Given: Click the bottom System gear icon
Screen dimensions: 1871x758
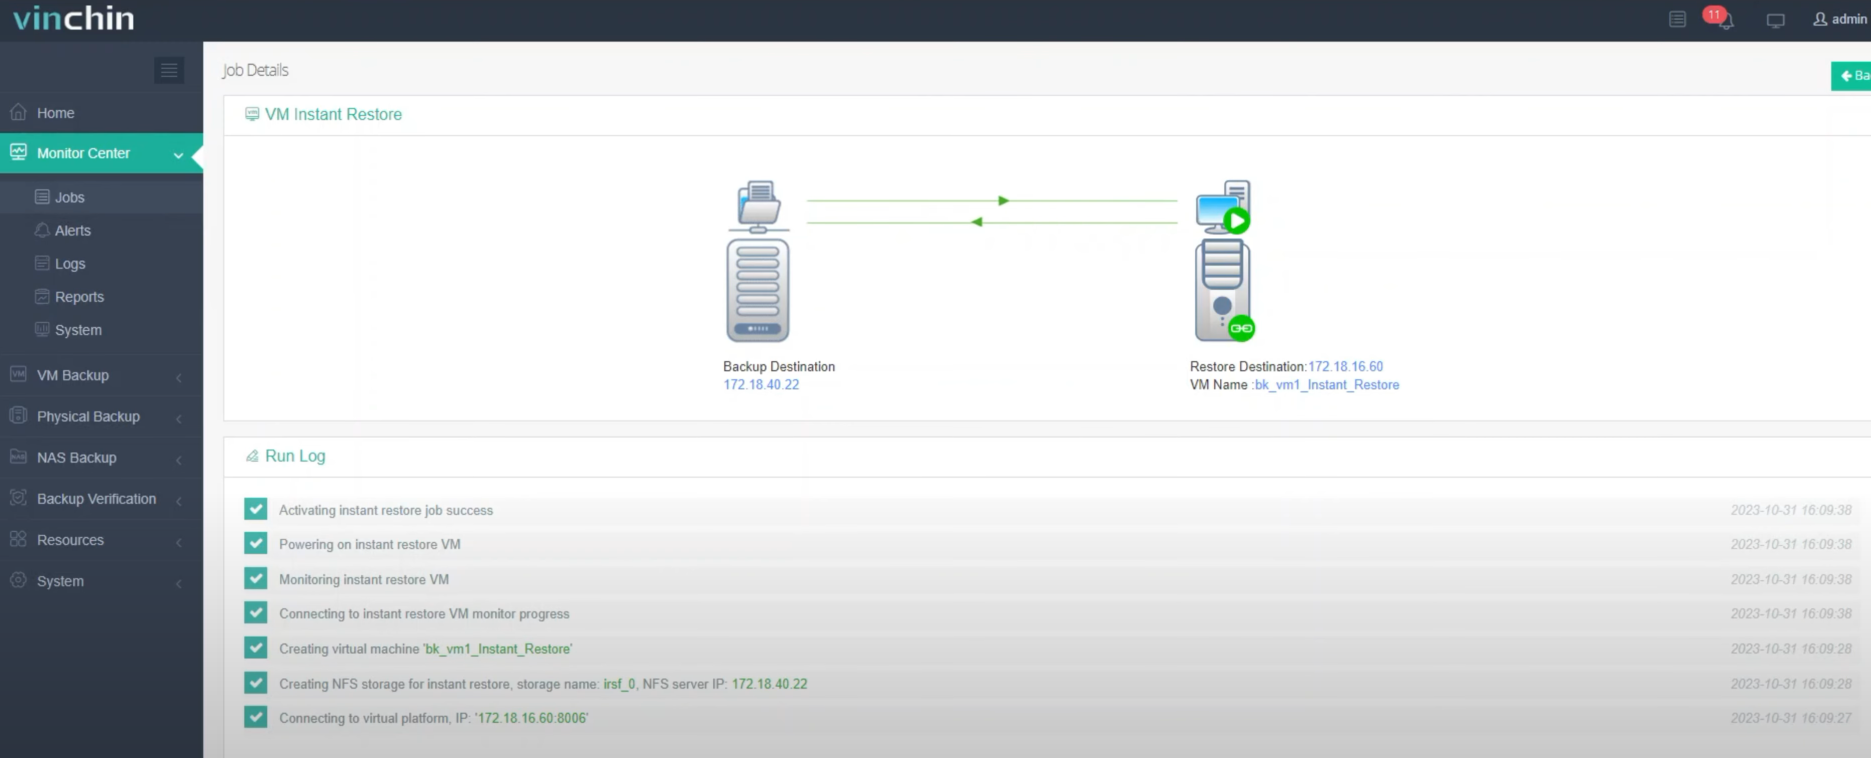Looking at the screenshot, I should (x=18, y=580).
